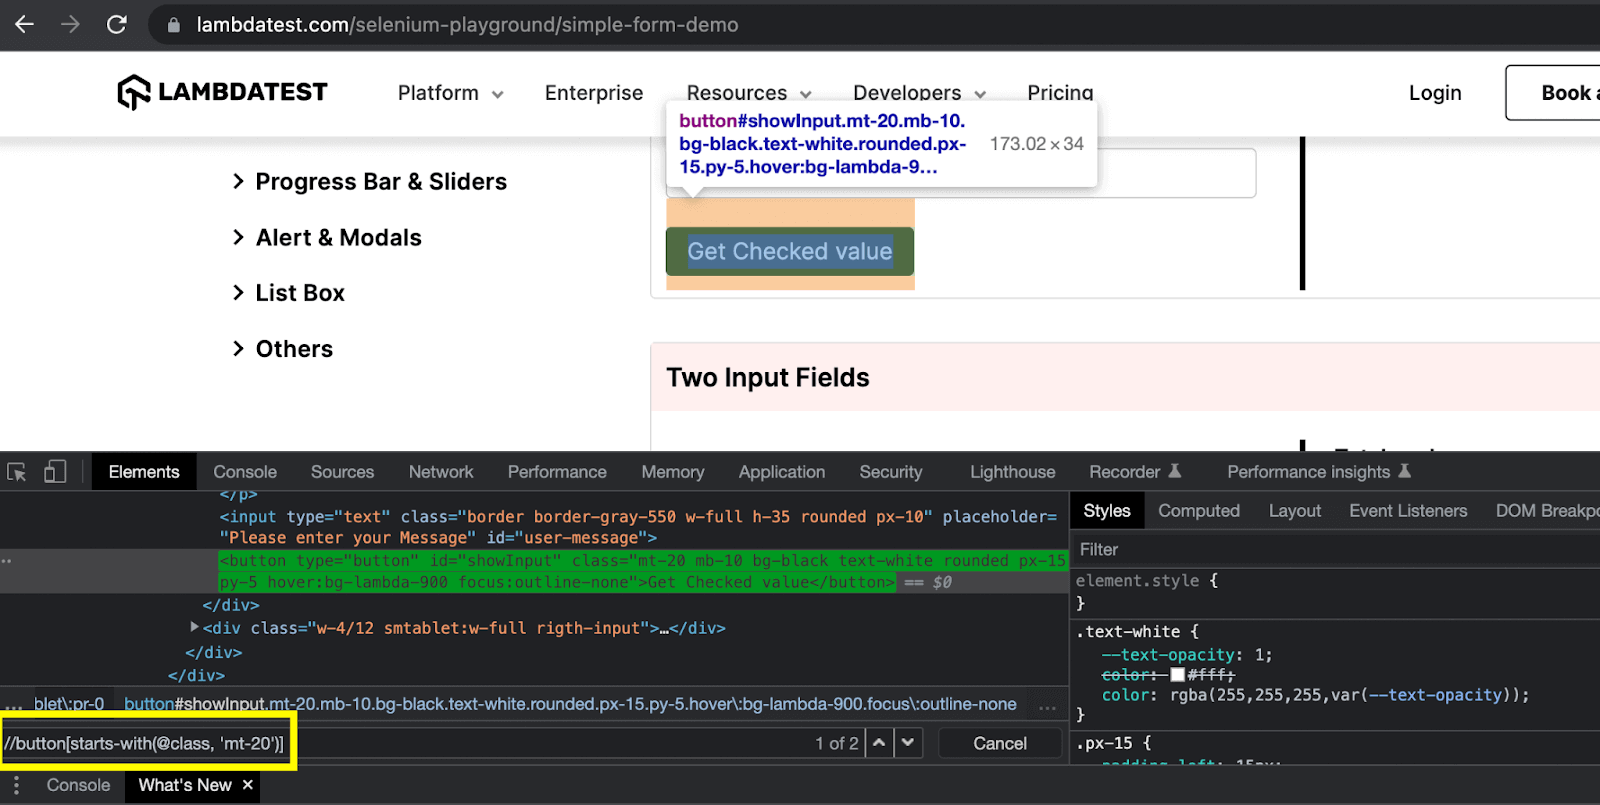Click the LambdaTest logo
The height and width of the screenshot is (805, 1600).
(222, 92)
